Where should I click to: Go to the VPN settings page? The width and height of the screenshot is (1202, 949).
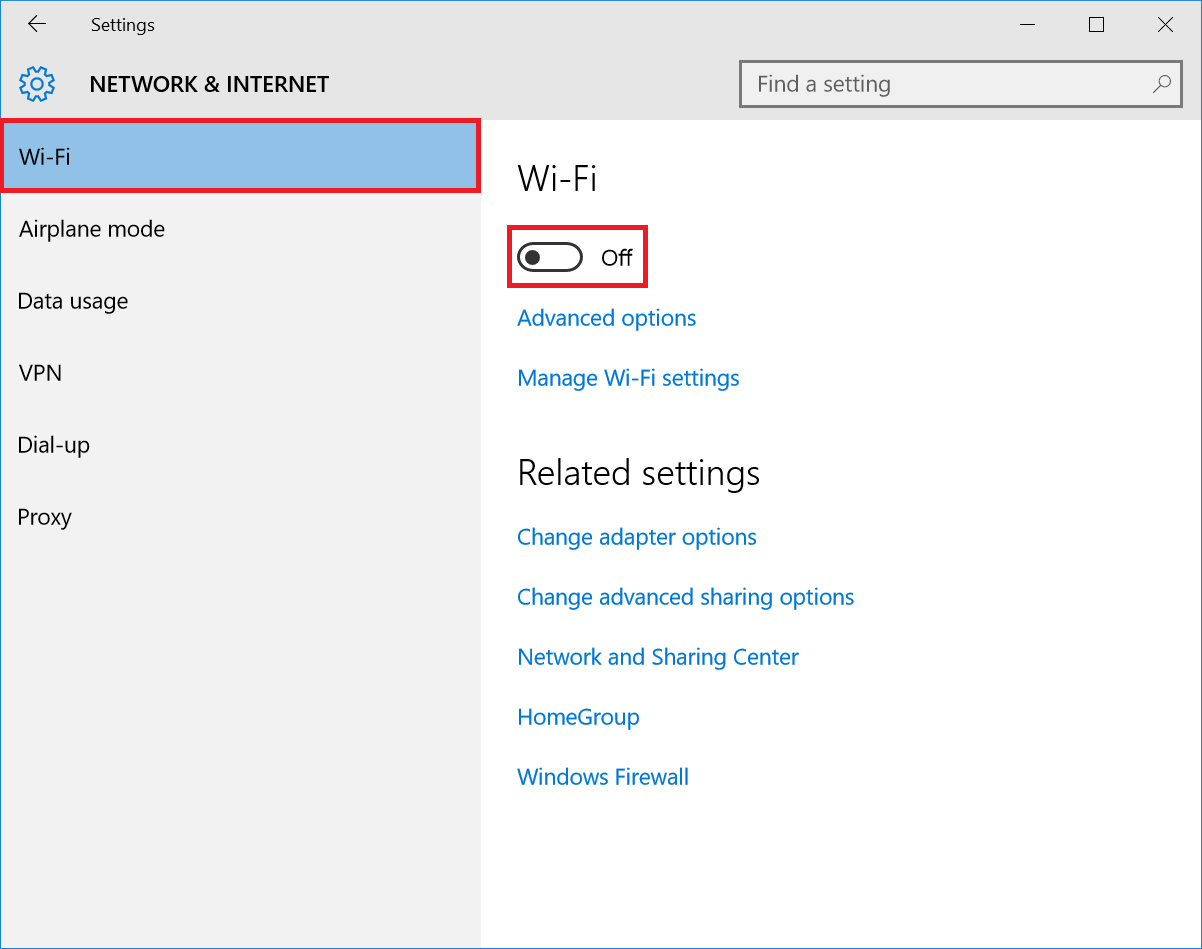pos(40,373)
